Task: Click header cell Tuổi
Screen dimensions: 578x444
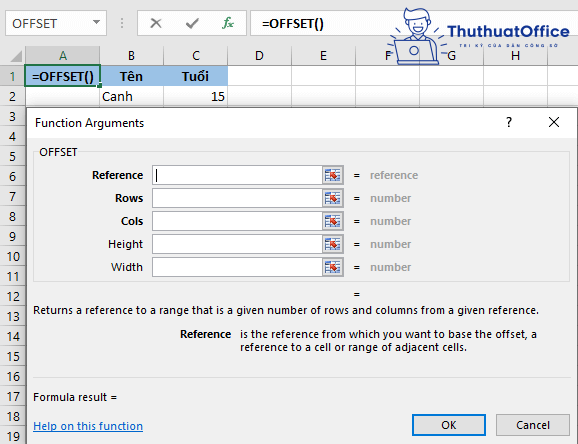Action: coord(196,76)
